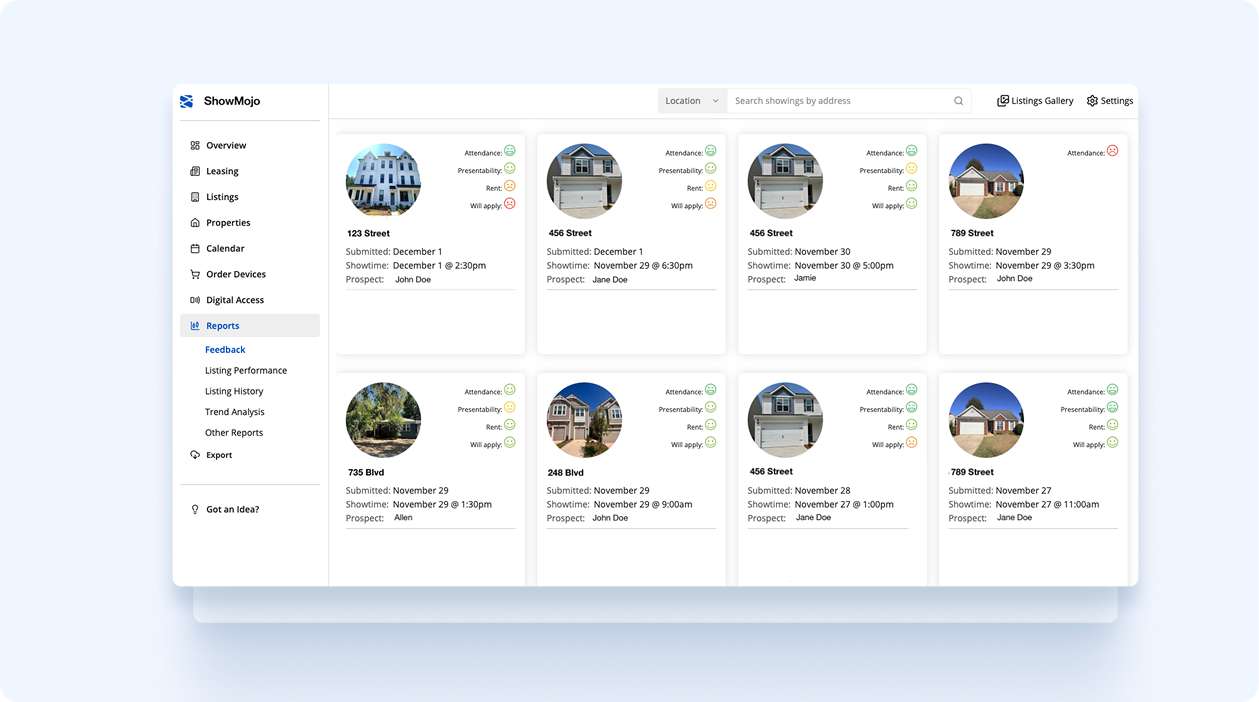This screenshot has width=1259, height=702.
Task: Click the ShowMojo logo icon
Action: [x=186, y=101]
